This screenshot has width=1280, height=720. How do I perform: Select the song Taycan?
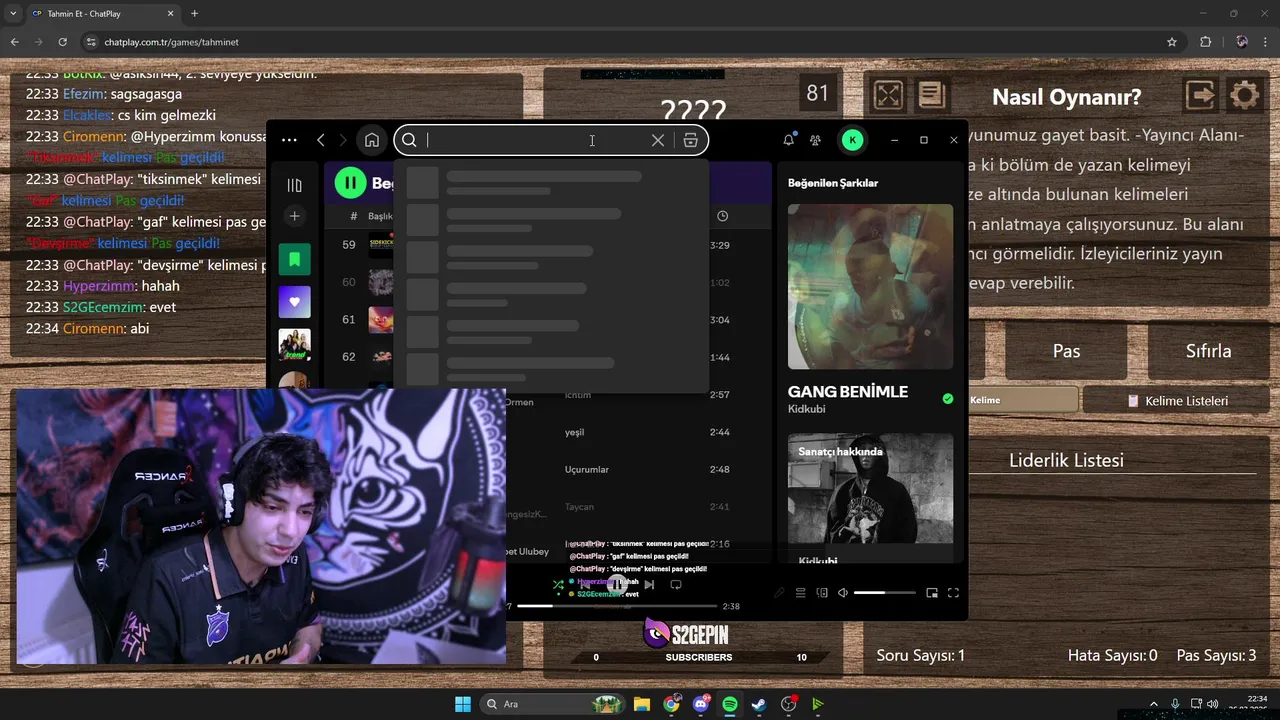pyautogui.click(x=579, y=507)
